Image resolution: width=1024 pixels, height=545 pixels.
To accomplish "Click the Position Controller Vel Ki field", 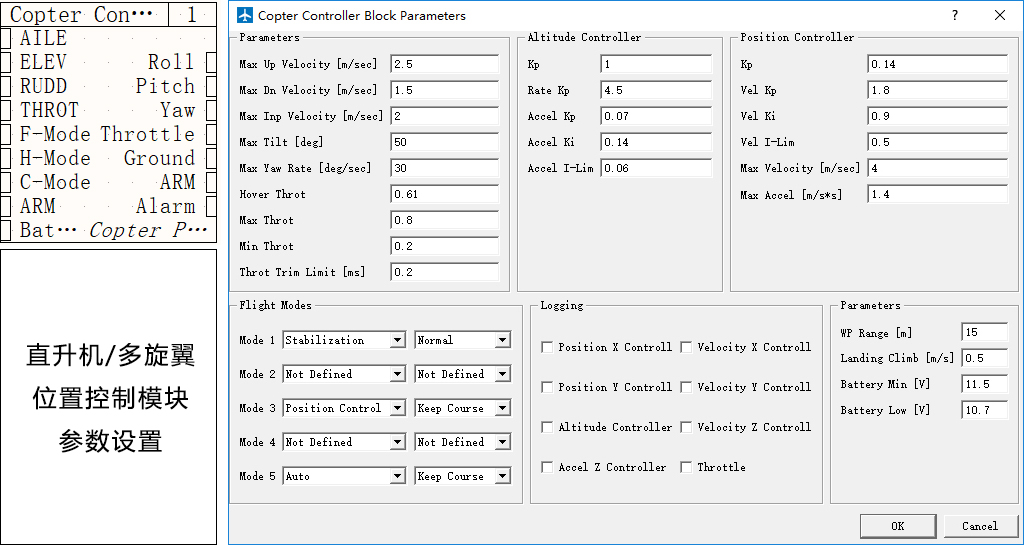I will coord(937,116).
